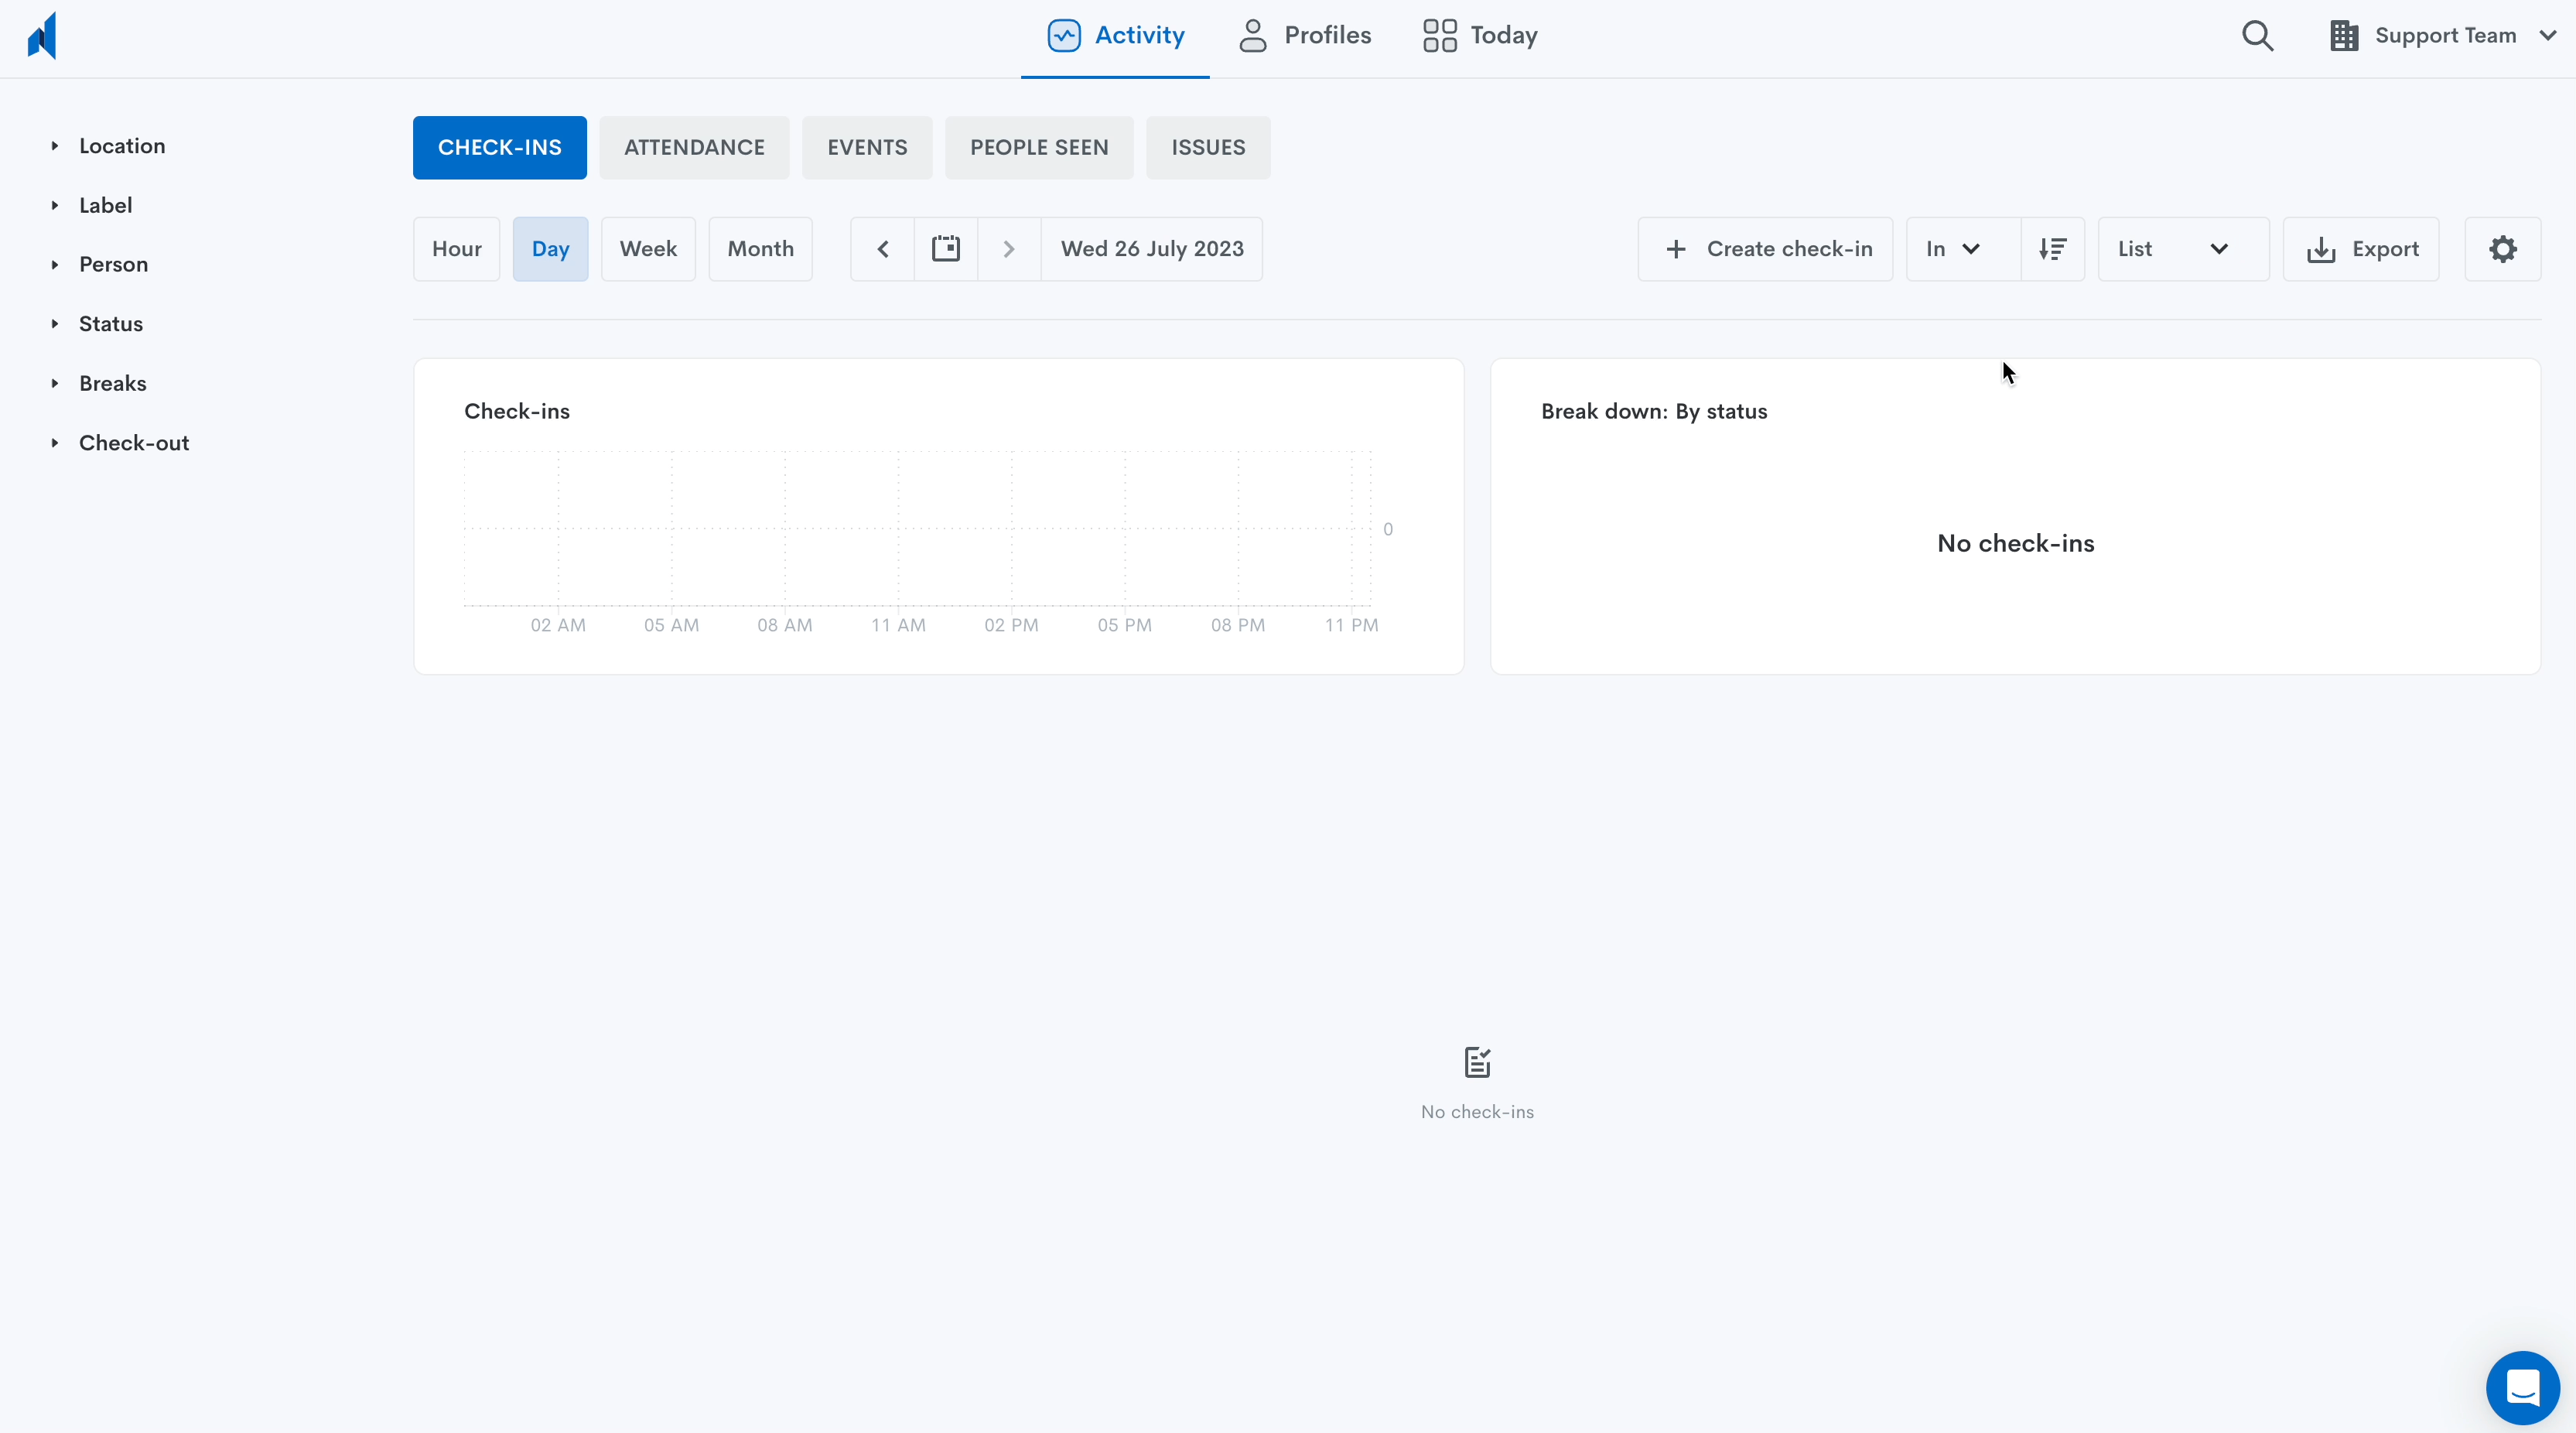Click the Break down: By status heading

click(1654, 412)
